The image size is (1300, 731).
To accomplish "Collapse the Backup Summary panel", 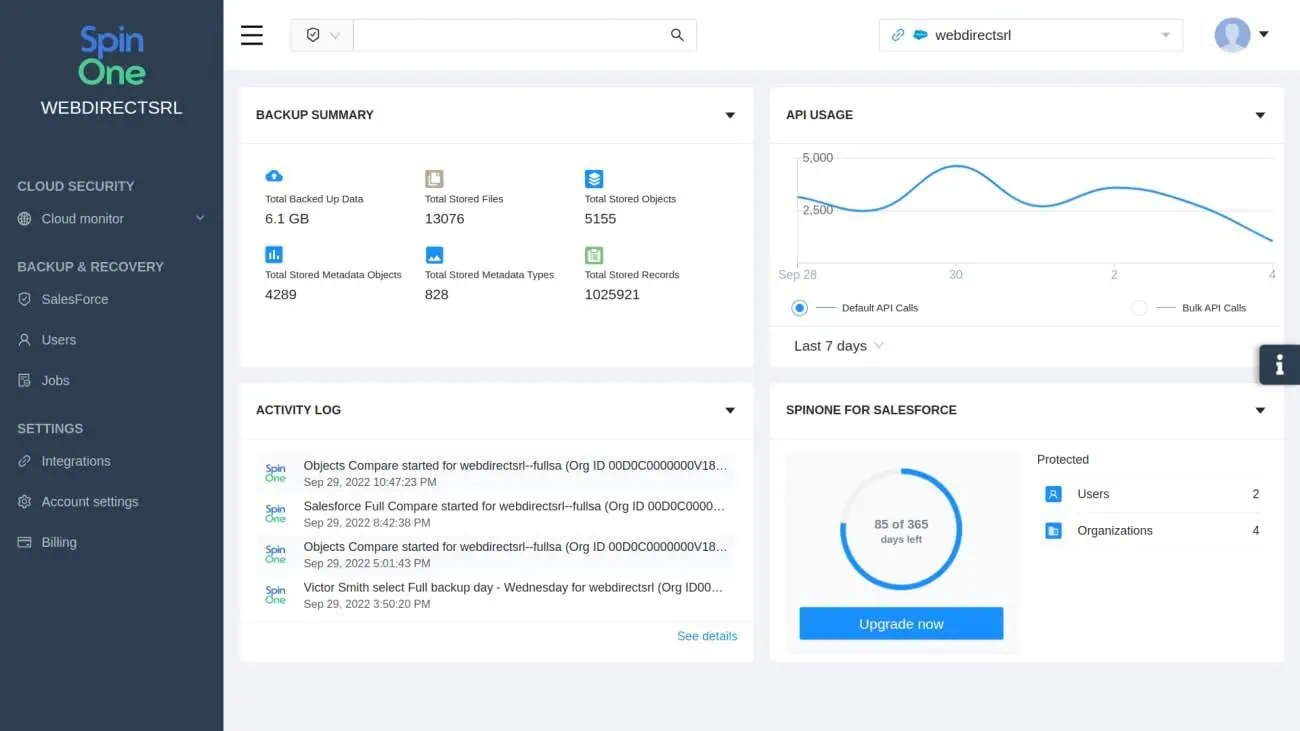I will (x=730, y=115).
